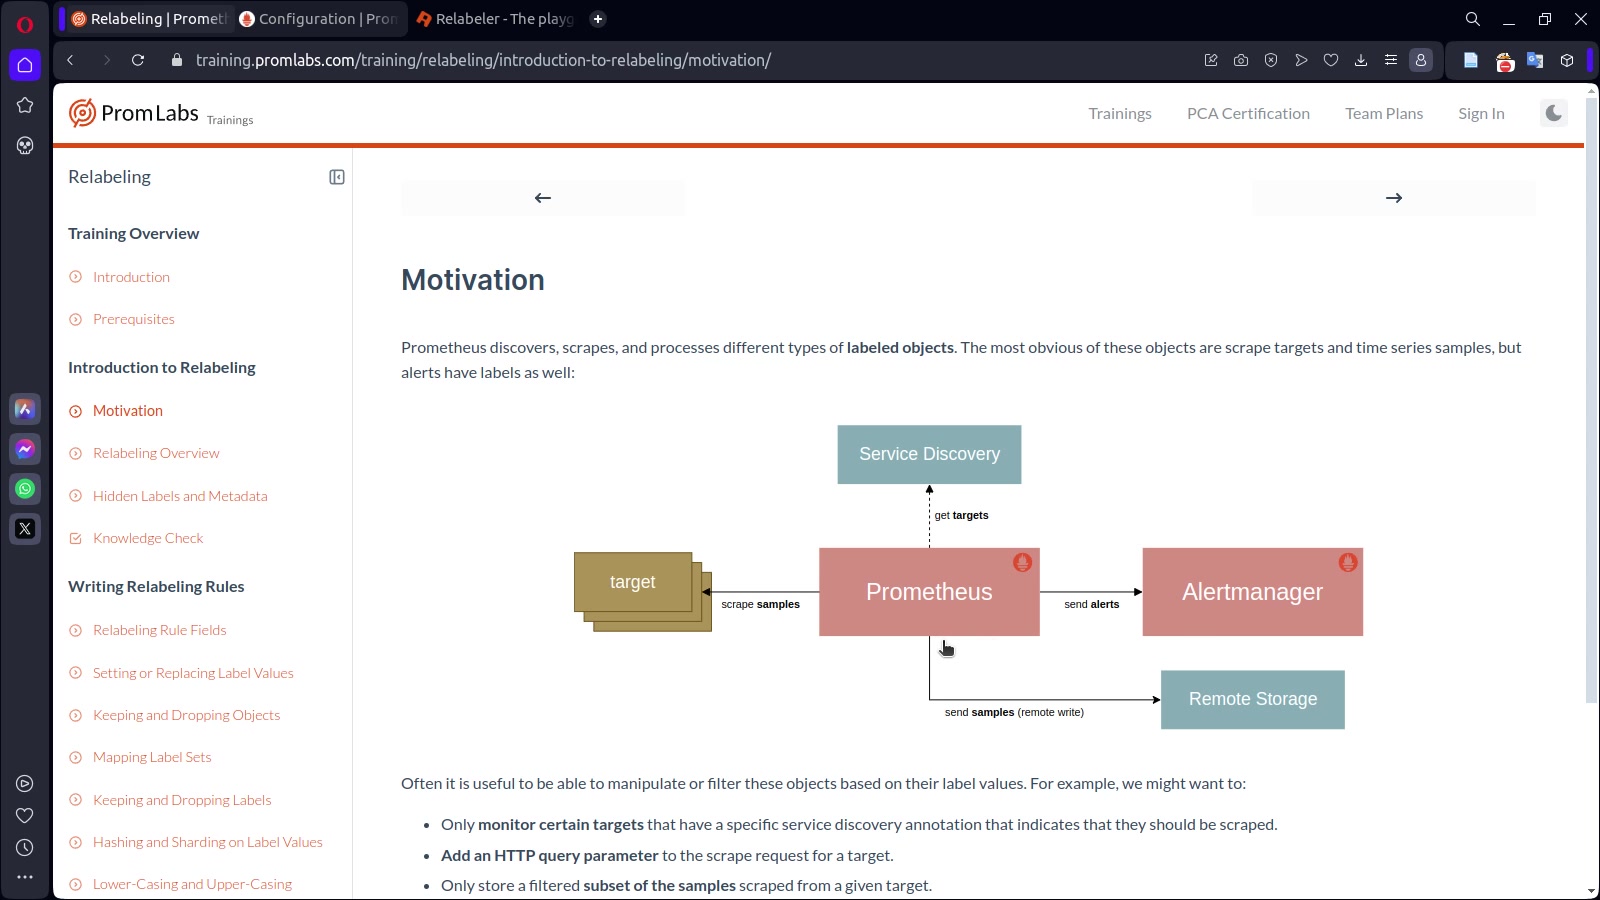Open Mapping Label Sets lesson
Image resolution: width=1600 pixels, height=900 pixels.
(152, 757)
